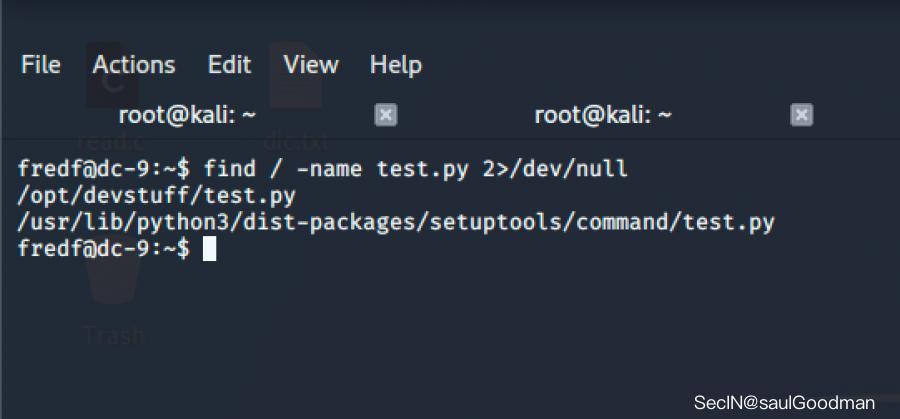The image size is (900, 419).
Task: Open the File menu
Action: coord(41,65)
